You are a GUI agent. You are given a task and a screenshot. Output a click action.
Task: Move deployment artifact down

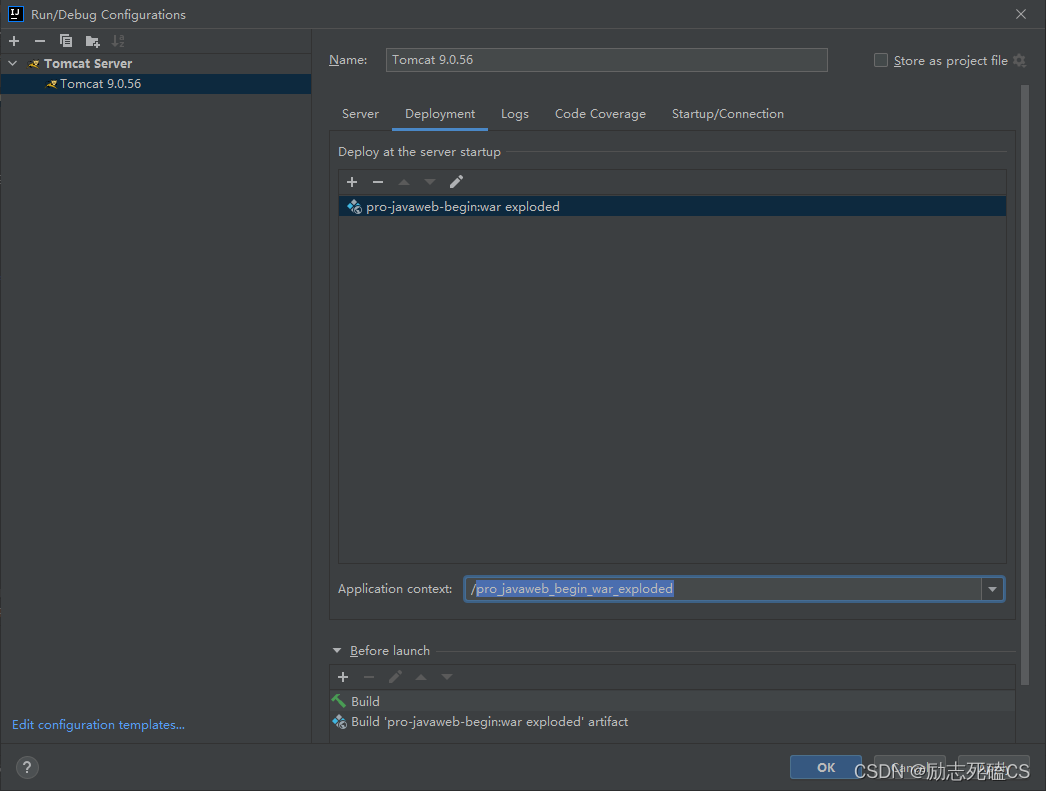(430, 182)
